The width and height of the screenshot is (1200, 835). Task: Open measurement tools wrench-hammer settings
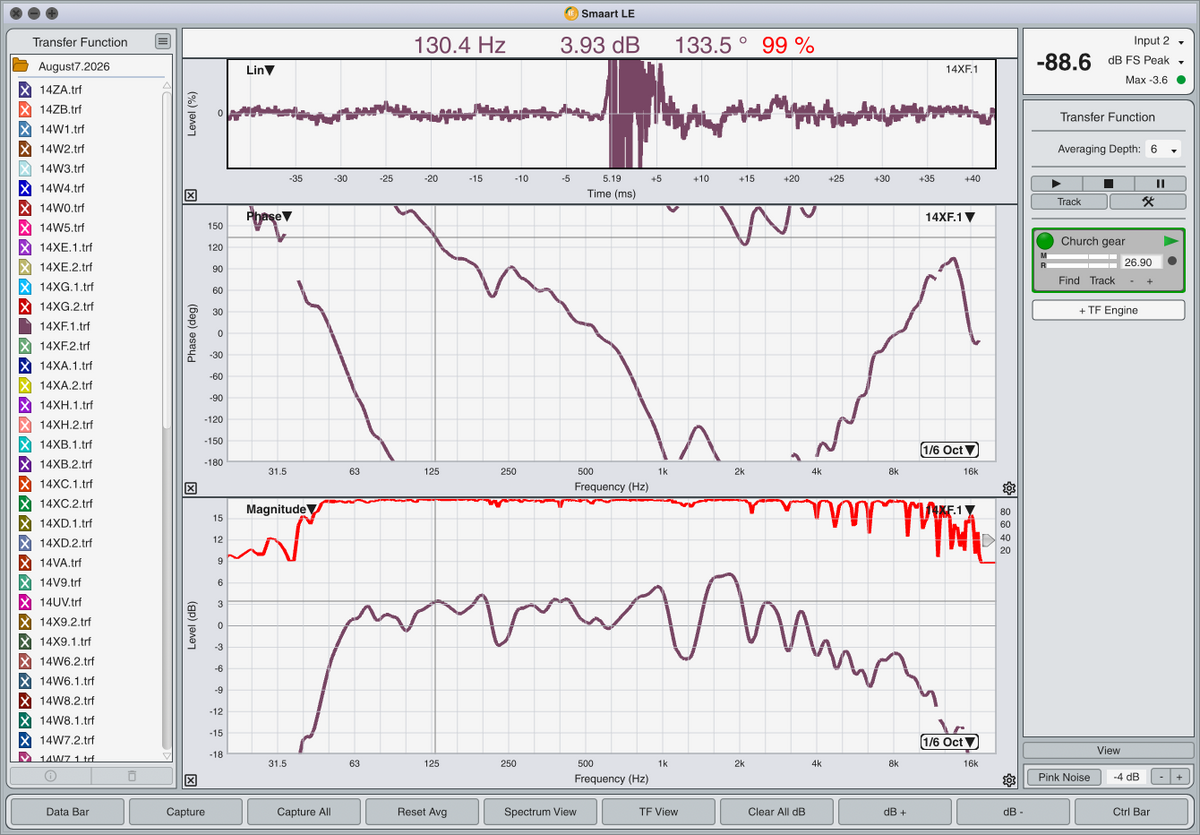(1147, 201)
